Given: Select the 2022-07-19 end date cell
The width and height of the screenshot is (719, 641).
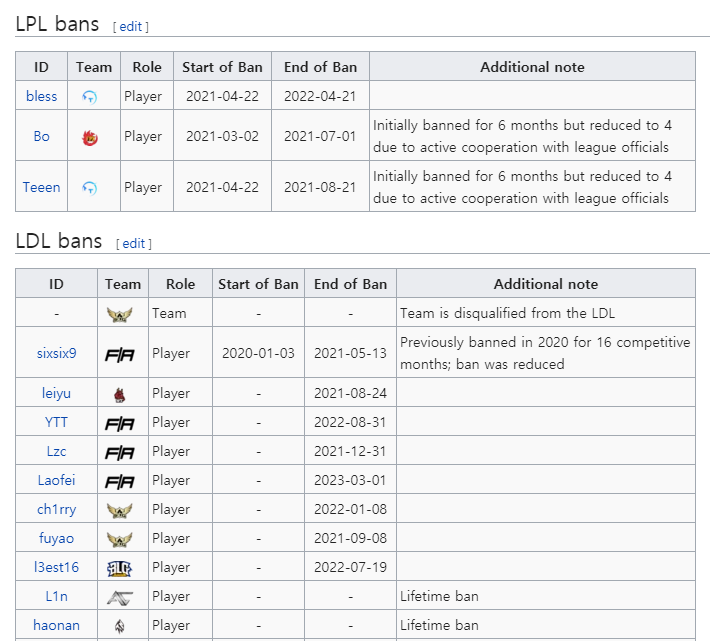Looking at the screenshot, I should click(351, 567).
